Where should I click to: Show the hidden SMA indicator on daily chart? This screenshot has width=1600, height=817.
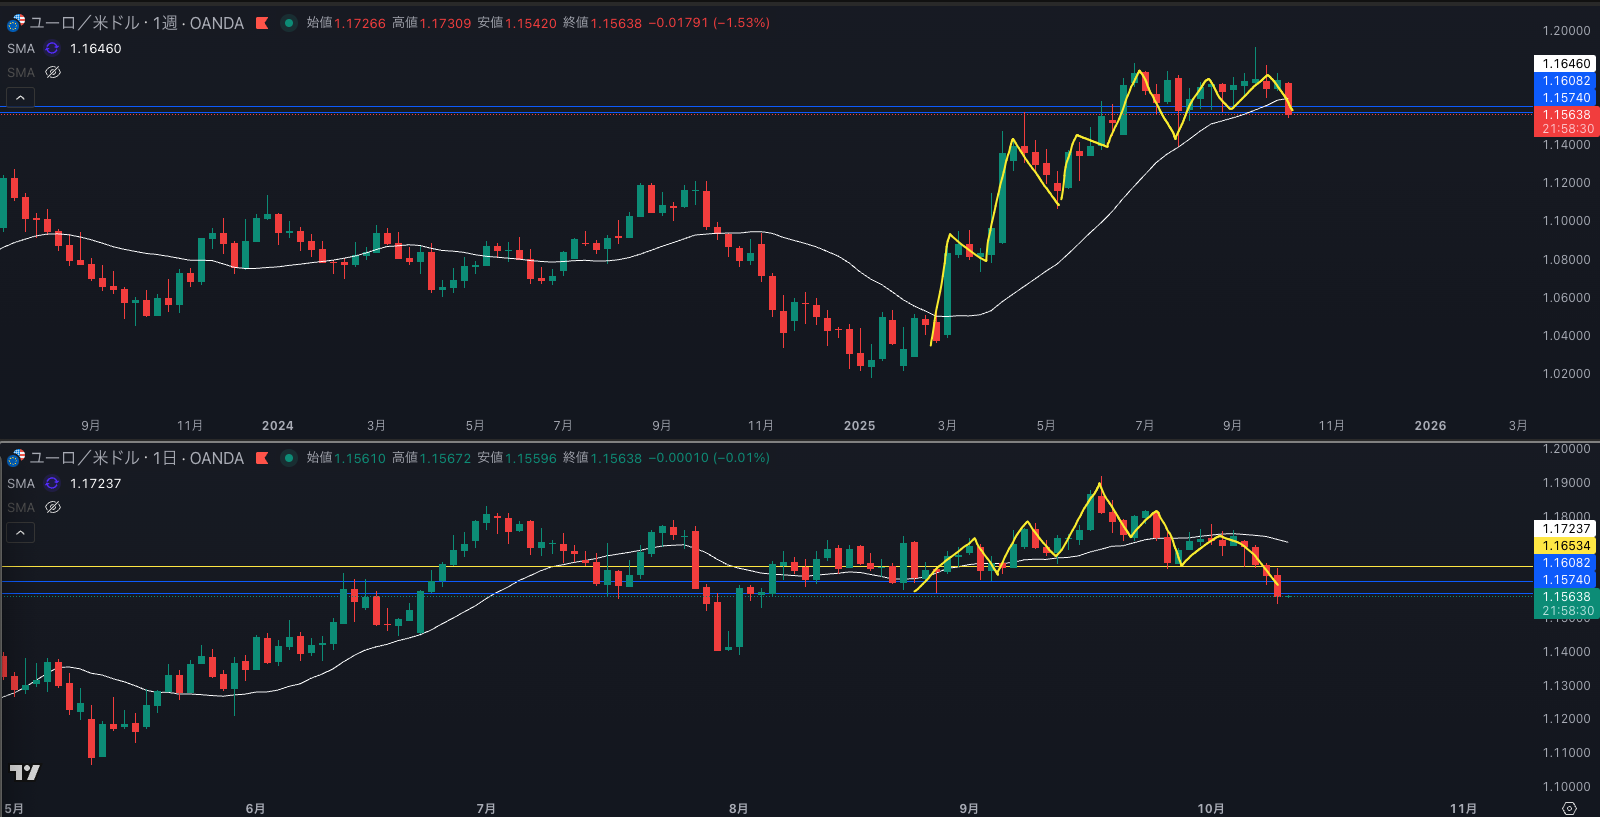point(53,507)
